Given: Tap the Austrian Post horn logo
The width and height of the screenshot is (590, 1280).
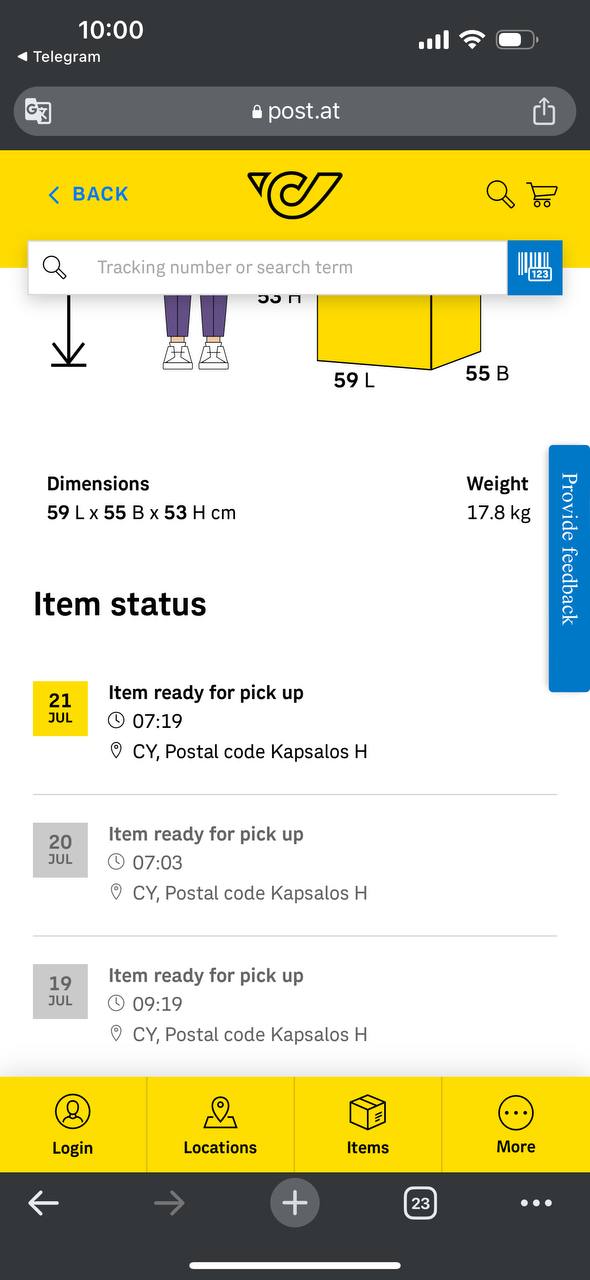Looking at the screenshot, I should [x=295, y=194].
